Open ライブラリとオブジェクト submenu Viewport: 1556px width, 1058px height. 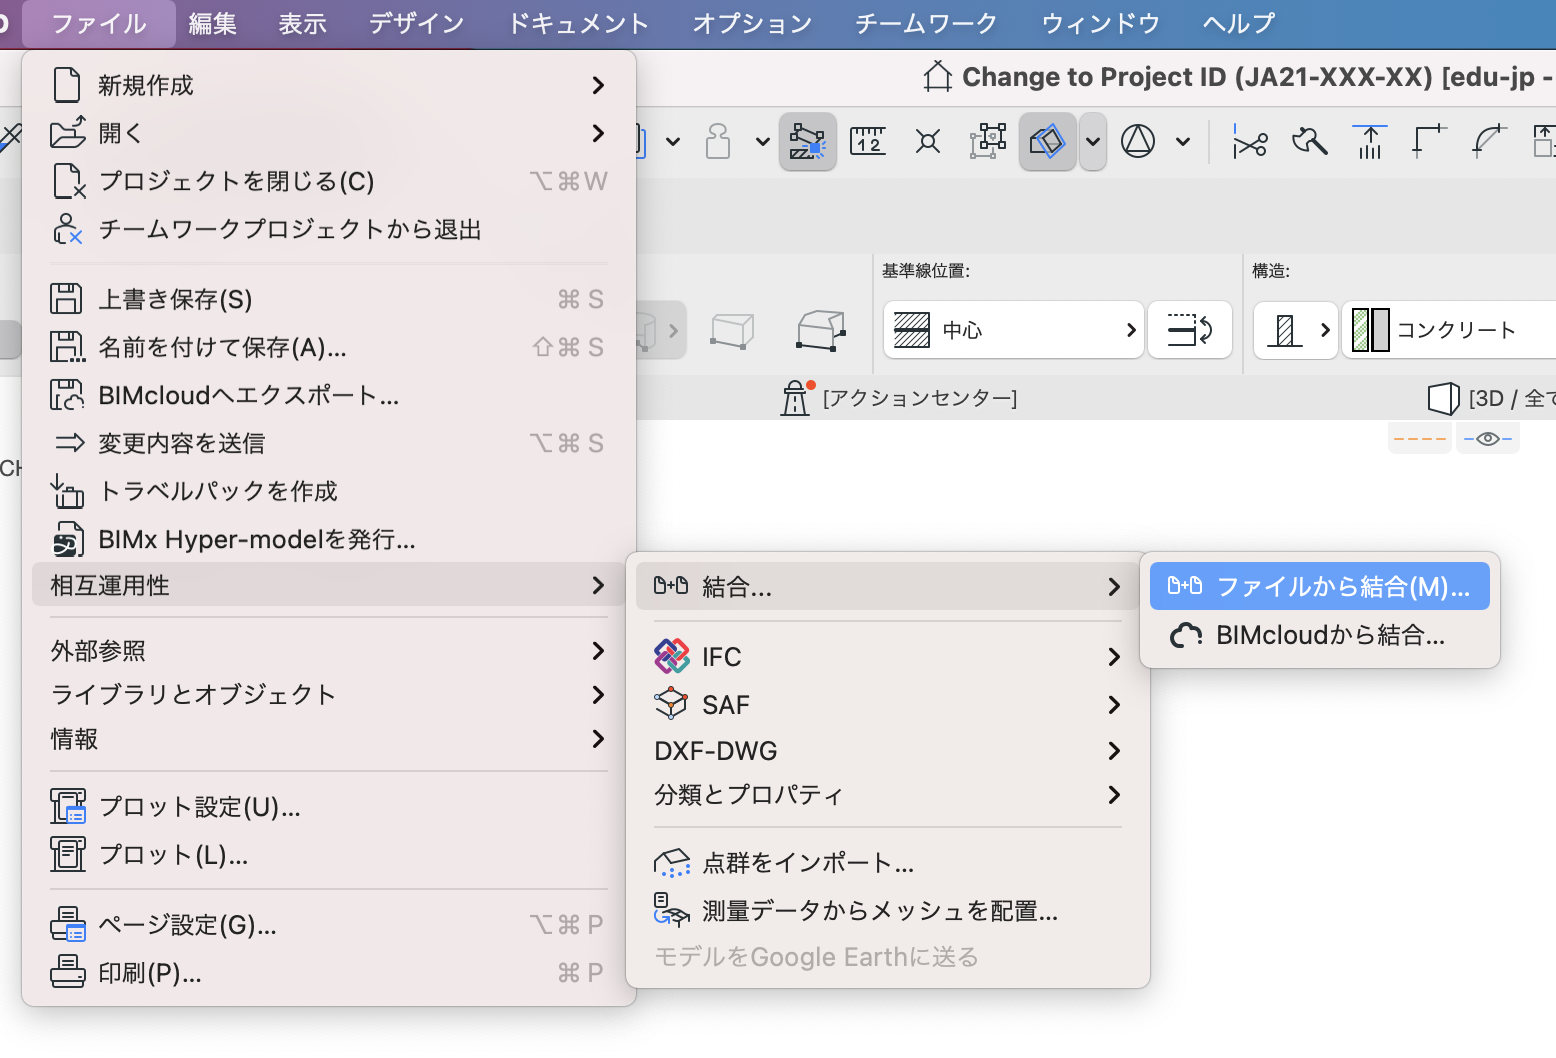tap(328, 695)
